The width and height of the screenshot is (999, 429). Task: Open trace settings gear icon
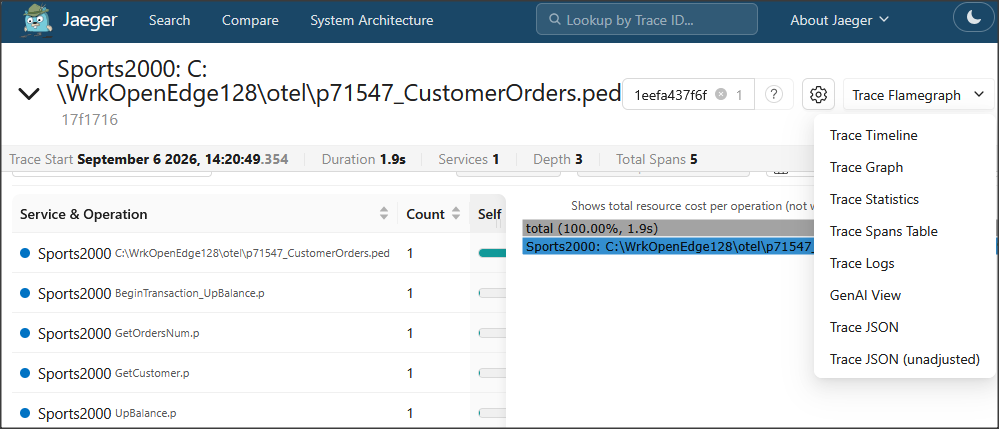818,95
